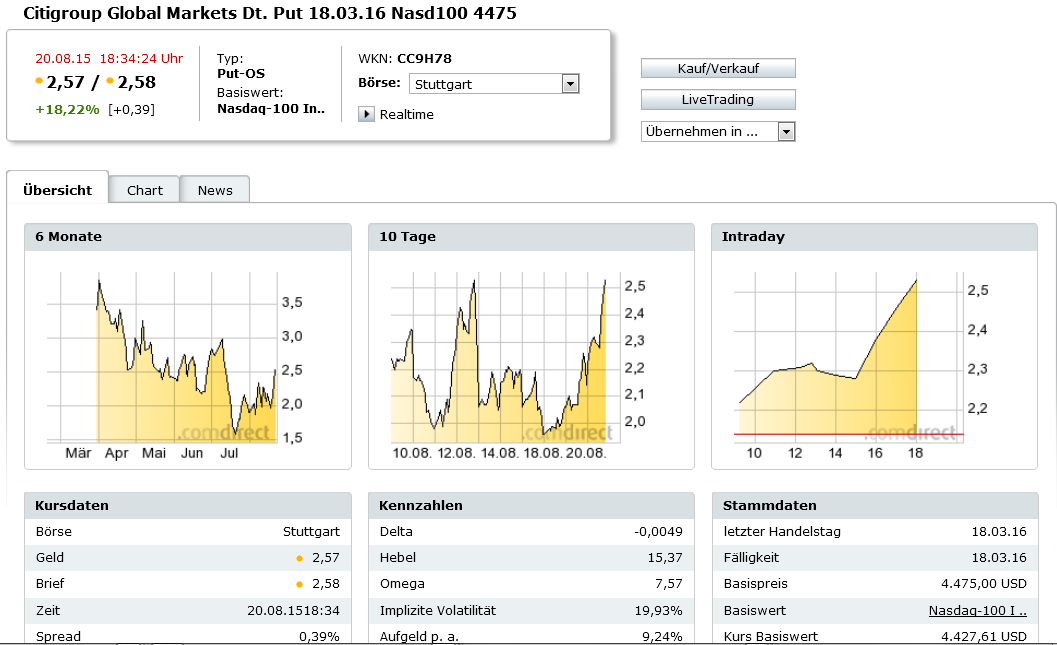
Task: Click the orange dot beside ask price 2,58
Action: pyautogui.click(x=110, y=82)
